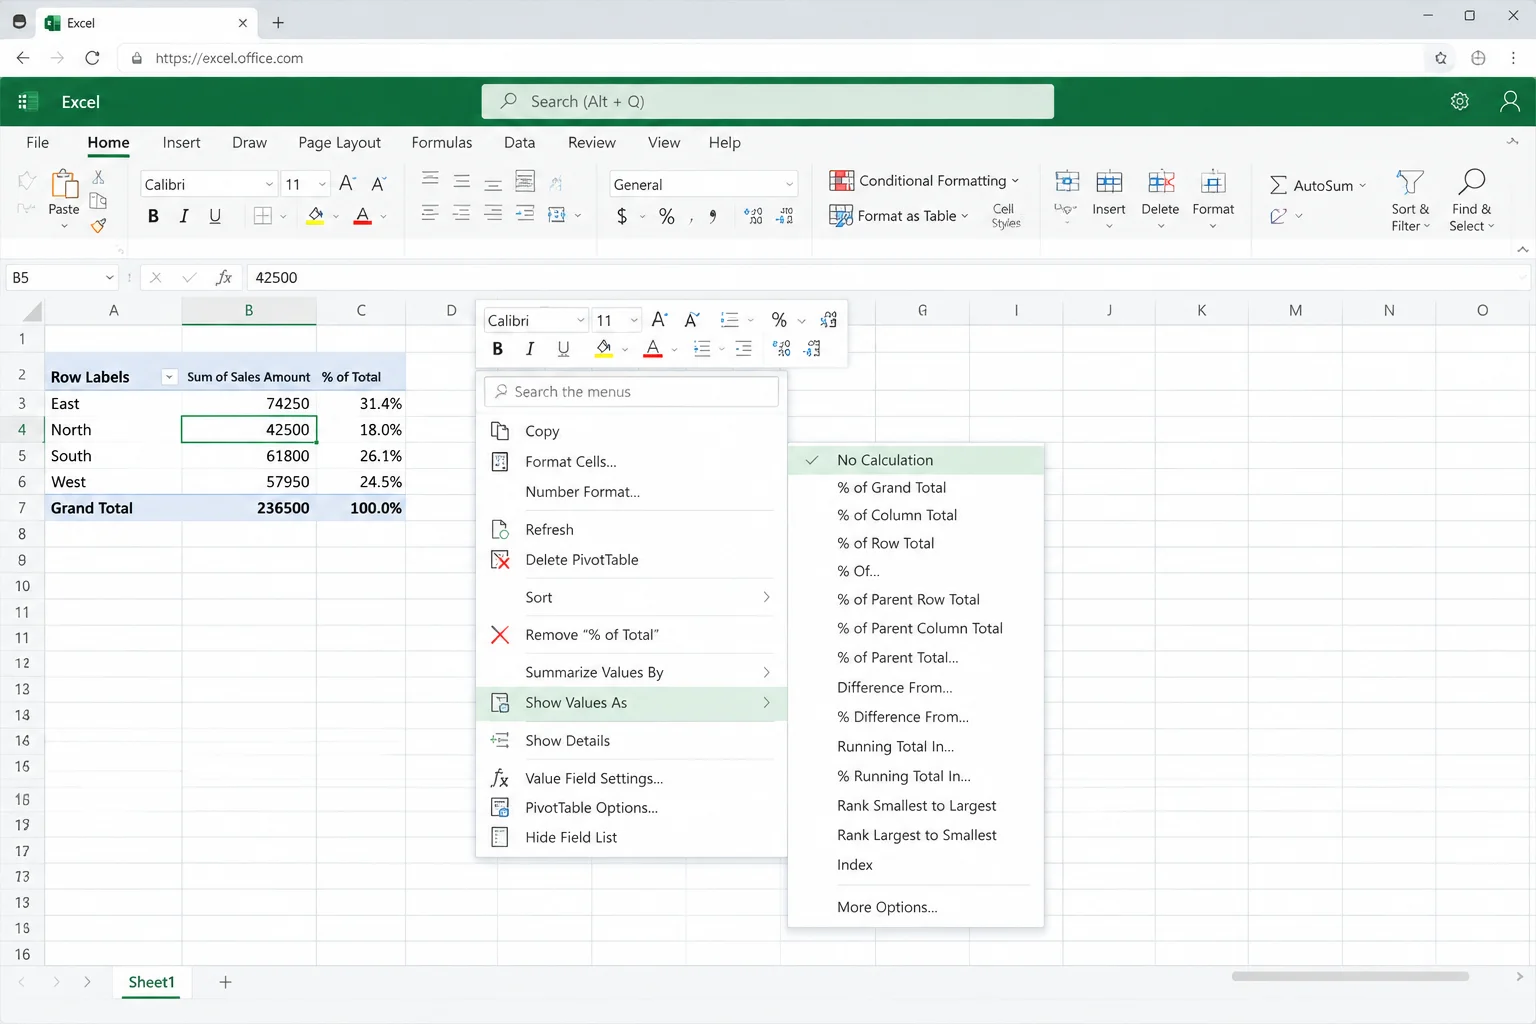Click the Borders icon in ribbon
This screenshot has height=1024, width=1536.
pos(262,216)
